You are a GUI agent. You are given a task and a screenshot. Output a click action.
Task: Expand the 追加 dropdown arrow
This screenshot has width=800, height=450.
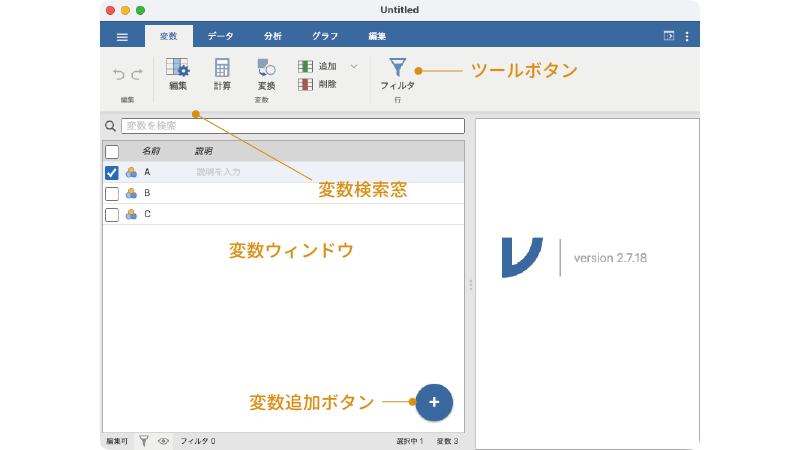pos(354,66)
